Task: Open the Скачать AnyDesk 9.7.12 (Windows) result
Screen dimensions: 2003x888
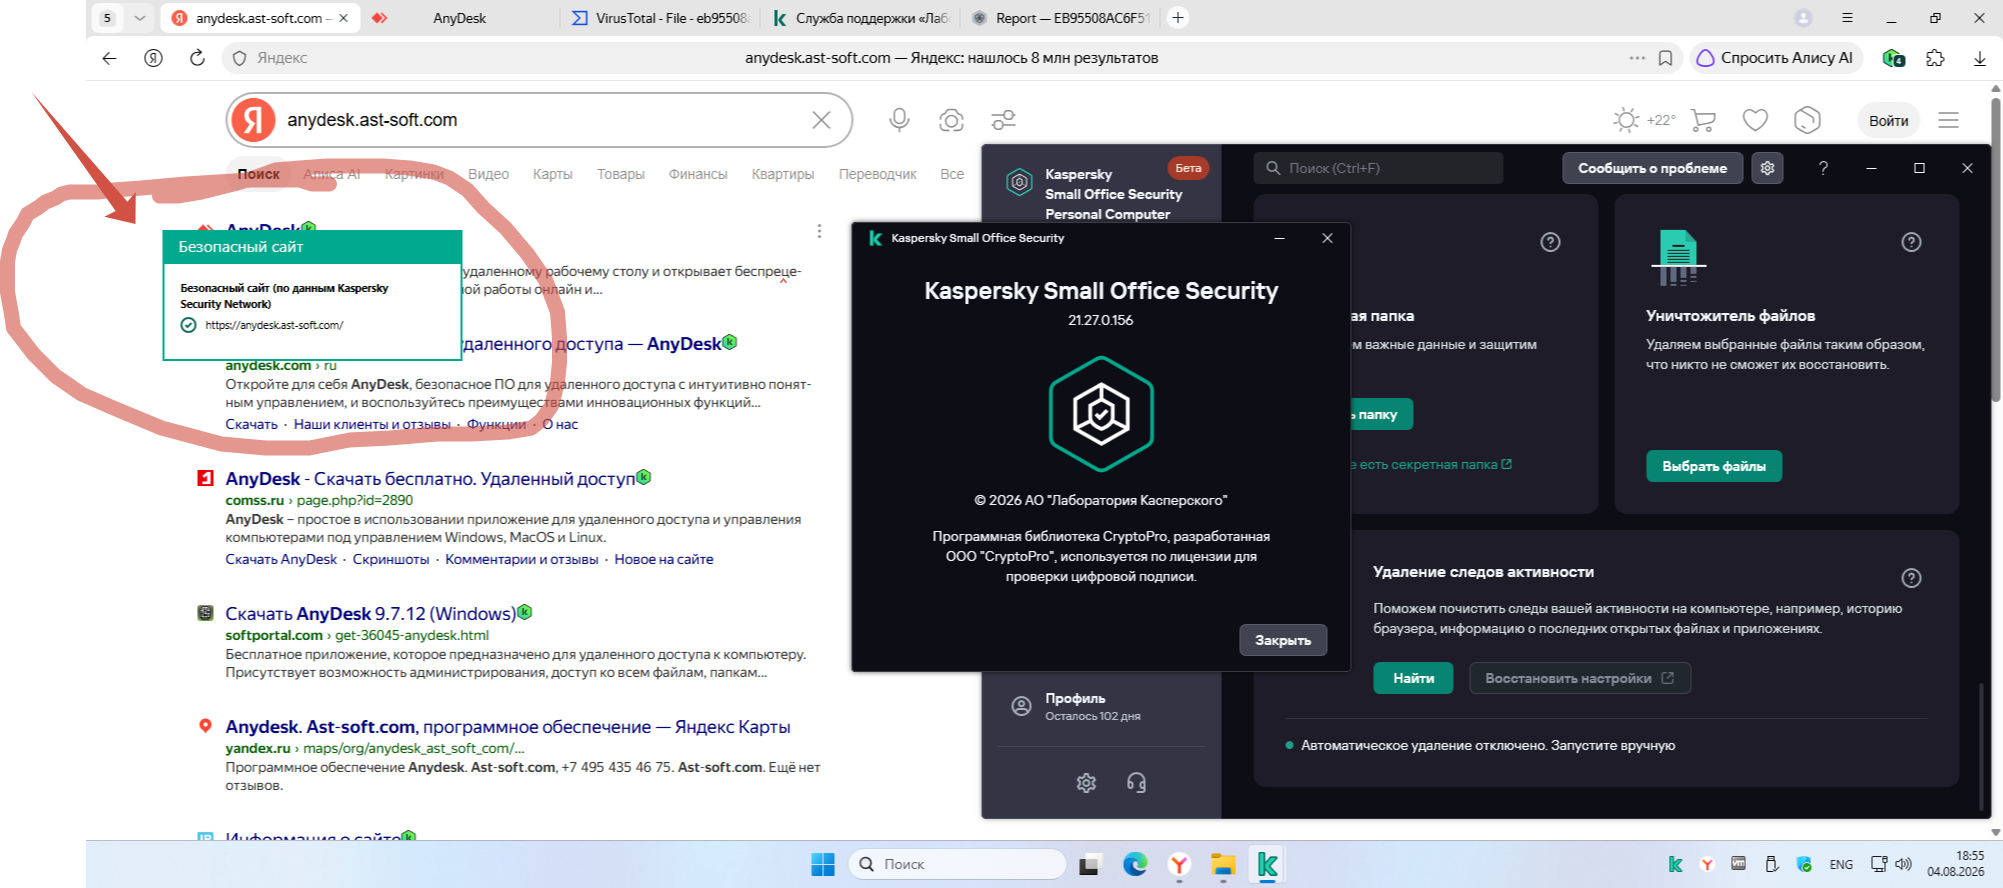Action: (370, 613)
